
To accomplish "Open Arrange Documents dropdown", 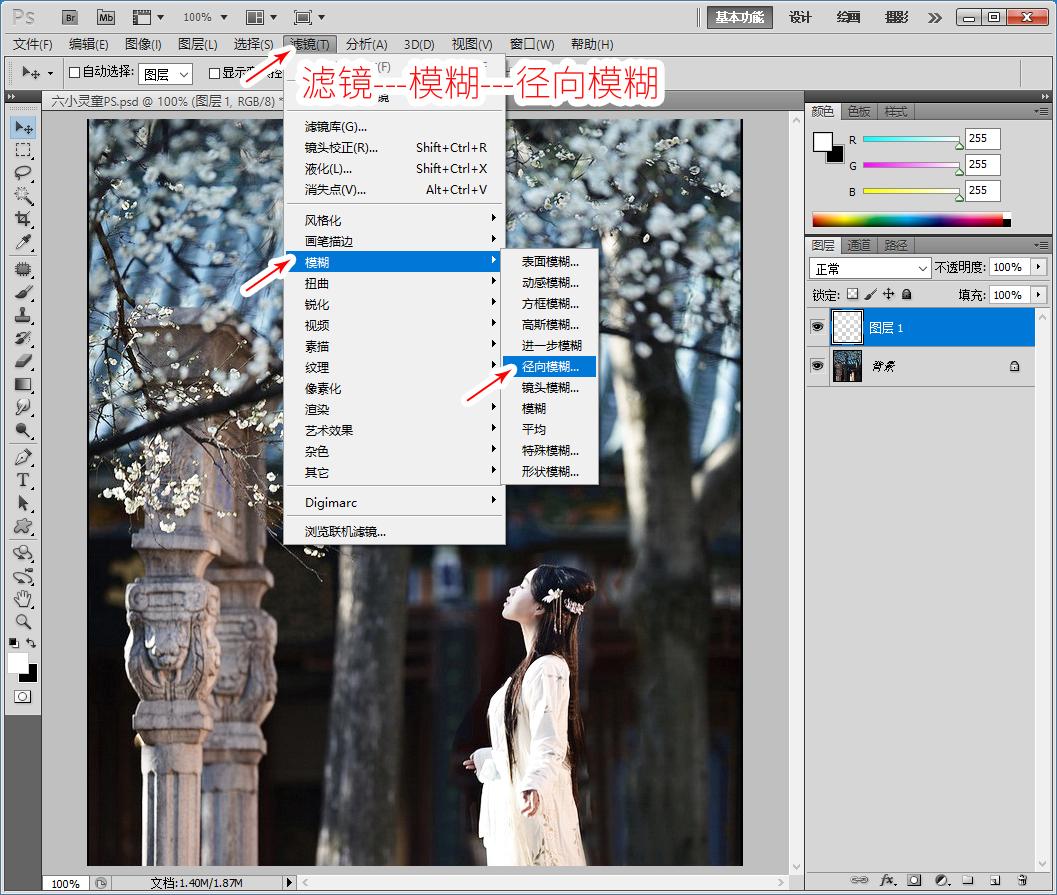I will point(262,17).
